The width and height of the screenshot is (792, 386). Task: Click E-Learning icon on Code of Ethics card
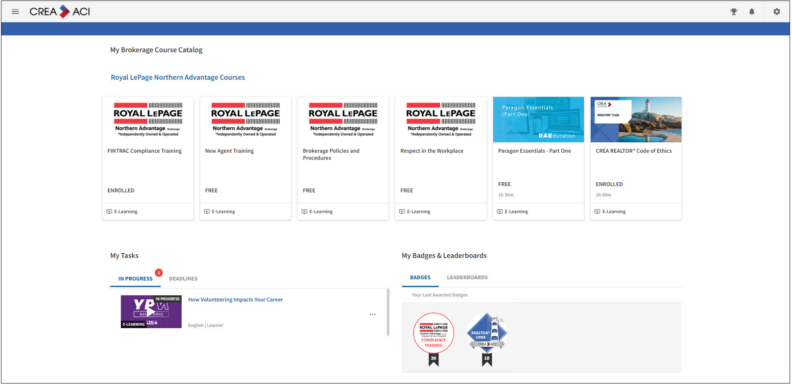pyautogui.click(x=597, y=212)
